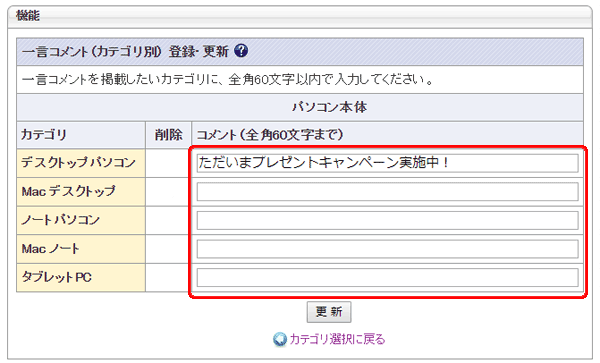Focus the デスクトップパソコン comment field

[x=387, y=163]
